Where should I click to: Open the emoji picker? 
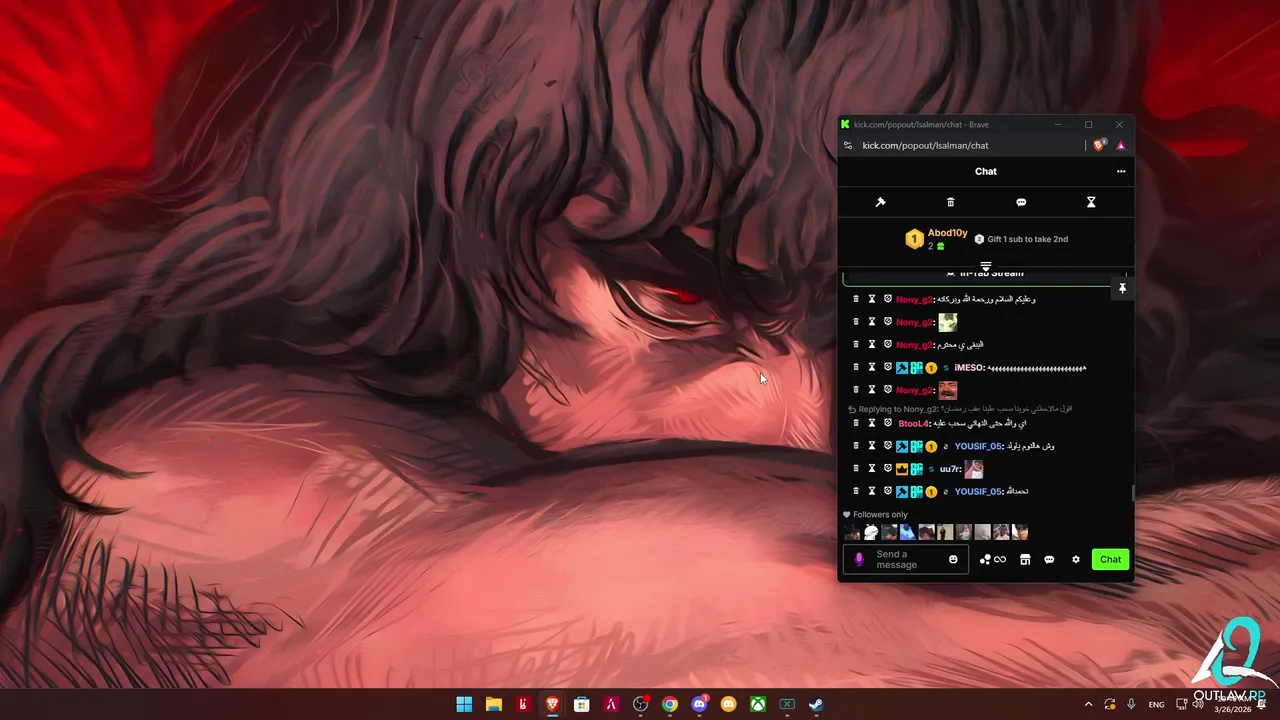point(953,559)
